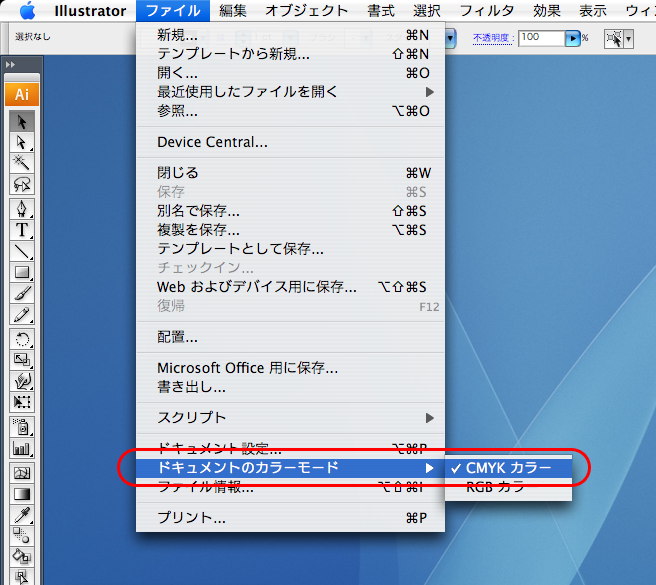This screenshot has width=656, height=585.
Task: Select the Pencil tool
Action: point(22,314)
